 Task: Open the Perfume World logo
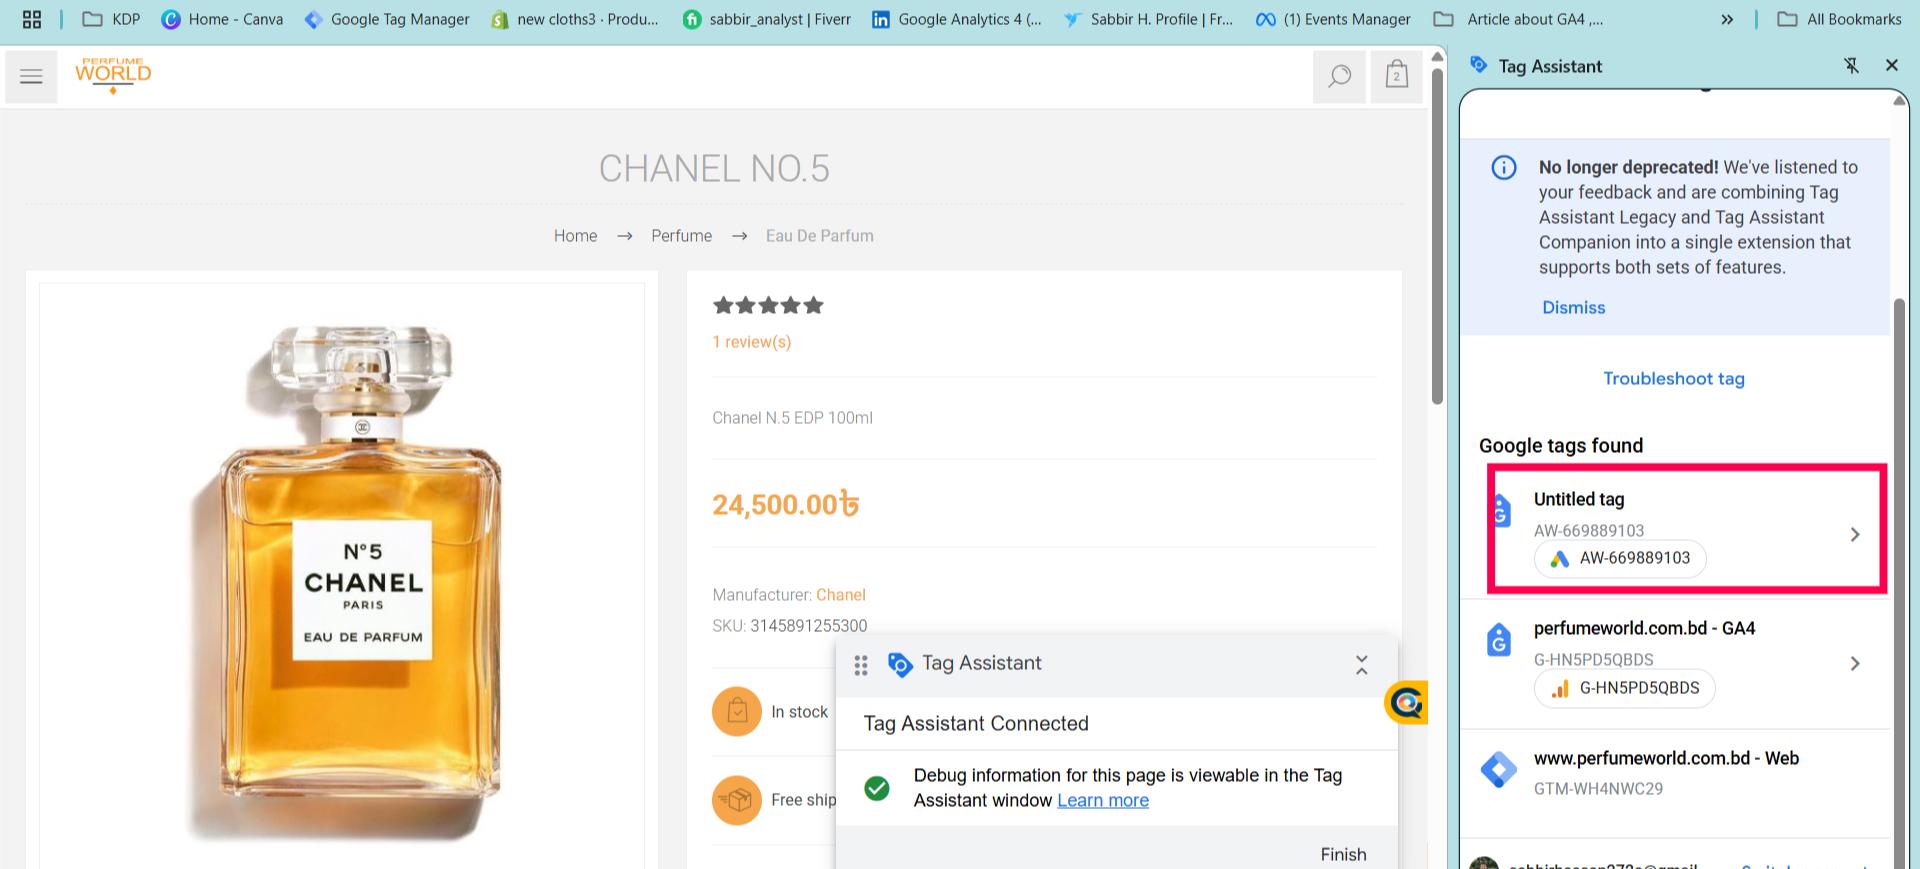[113, 75]
